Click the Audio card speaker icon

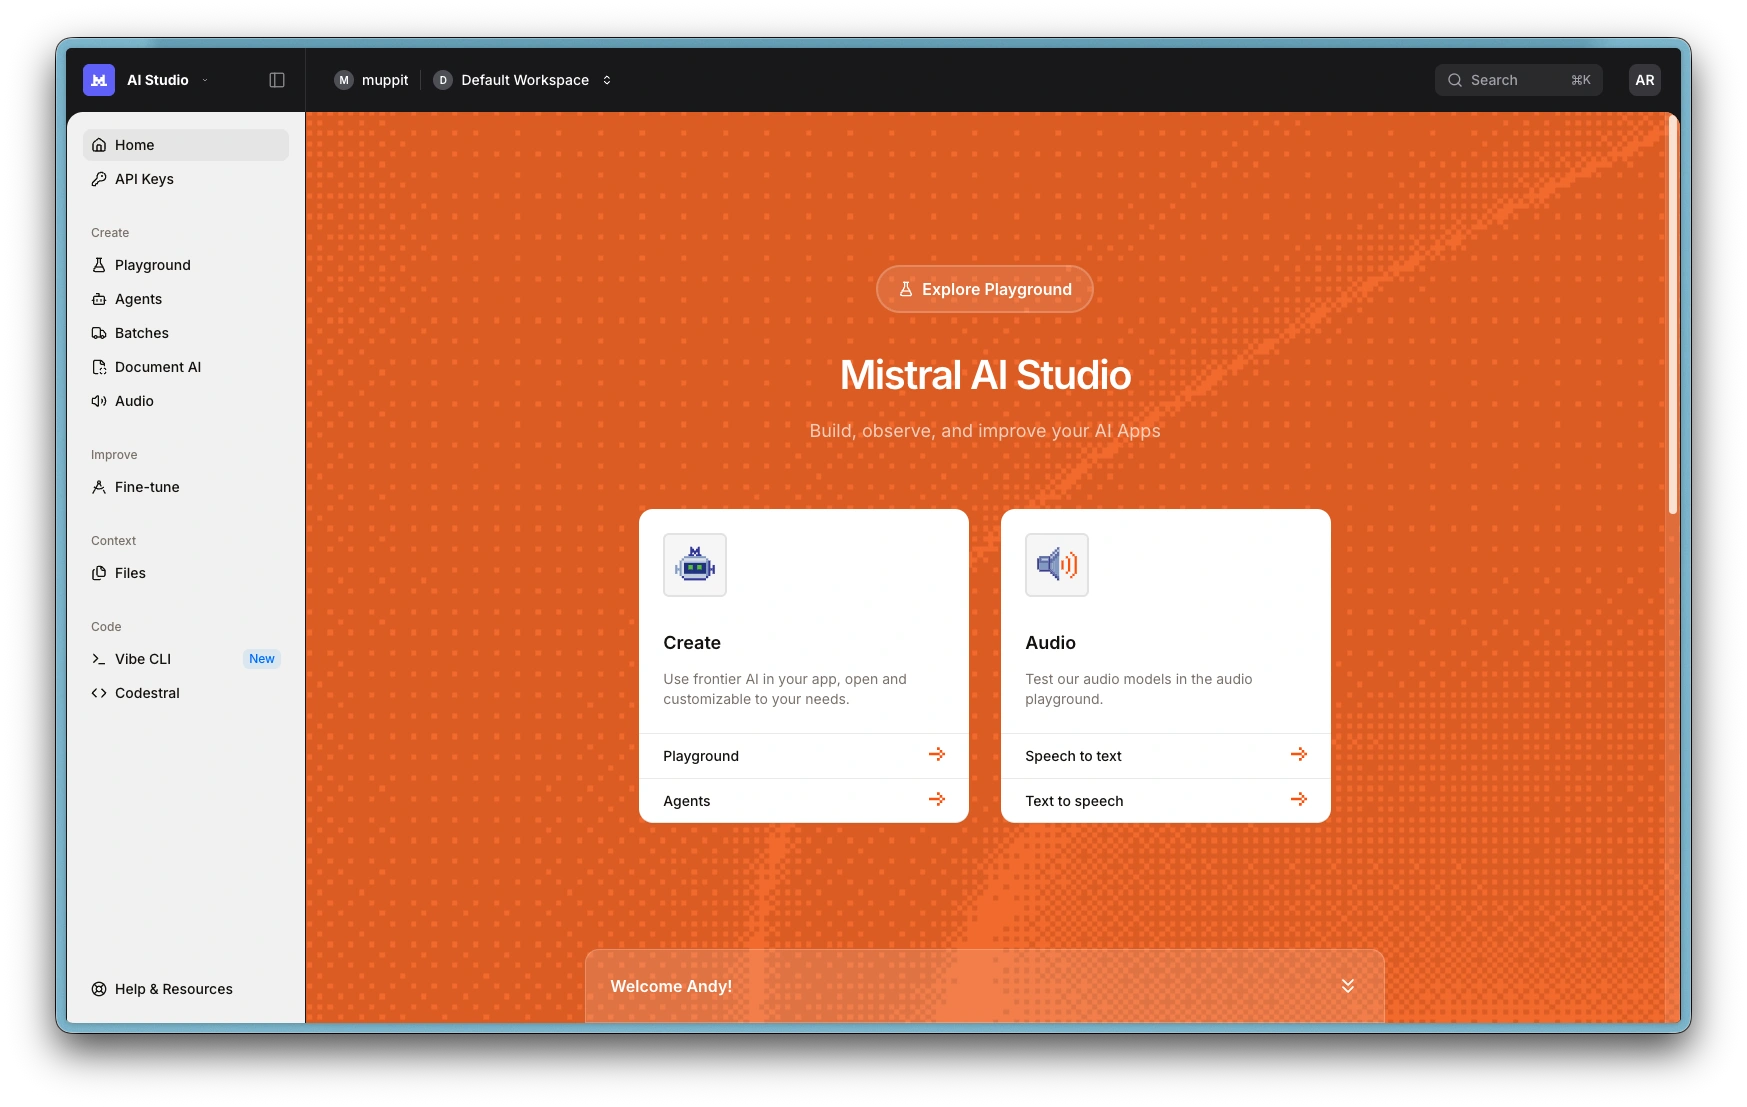tap(1056, 565)
